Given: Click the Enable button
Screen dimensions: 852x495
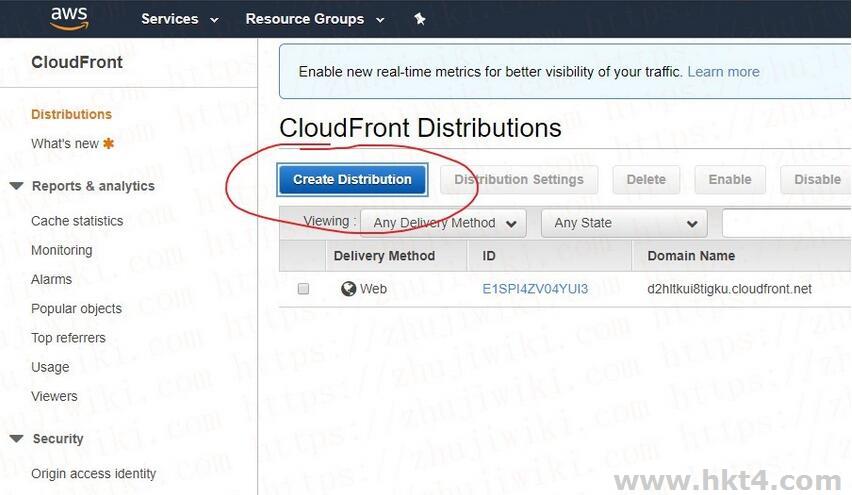Looking at the screenshot, I should 730,179.
